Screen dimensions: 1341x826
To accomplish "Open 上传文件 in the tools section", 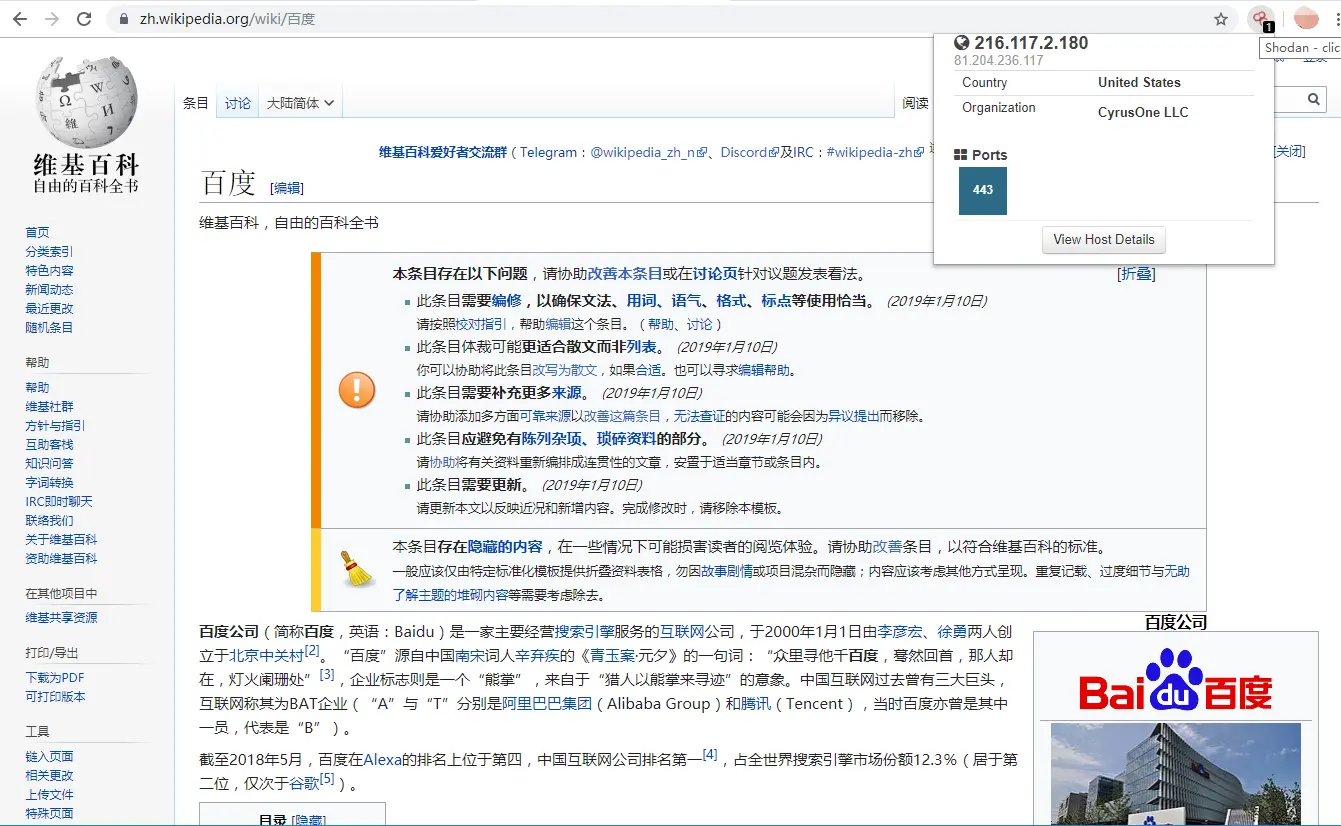I will pos(49,794).
